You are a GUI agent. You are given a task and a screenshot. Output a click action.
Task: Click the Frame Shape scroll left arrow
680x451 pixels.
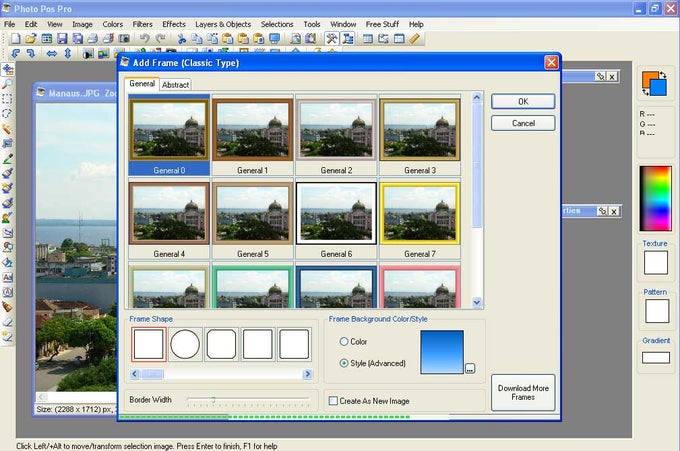point(135,374)
